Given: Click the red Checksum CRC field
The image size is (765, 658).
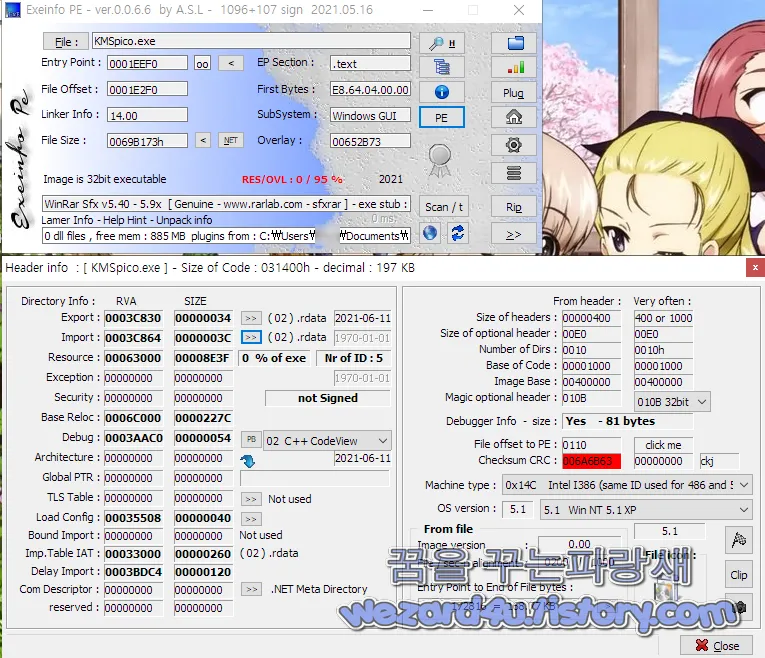Looking at the screenshot, I should point(591,461).
